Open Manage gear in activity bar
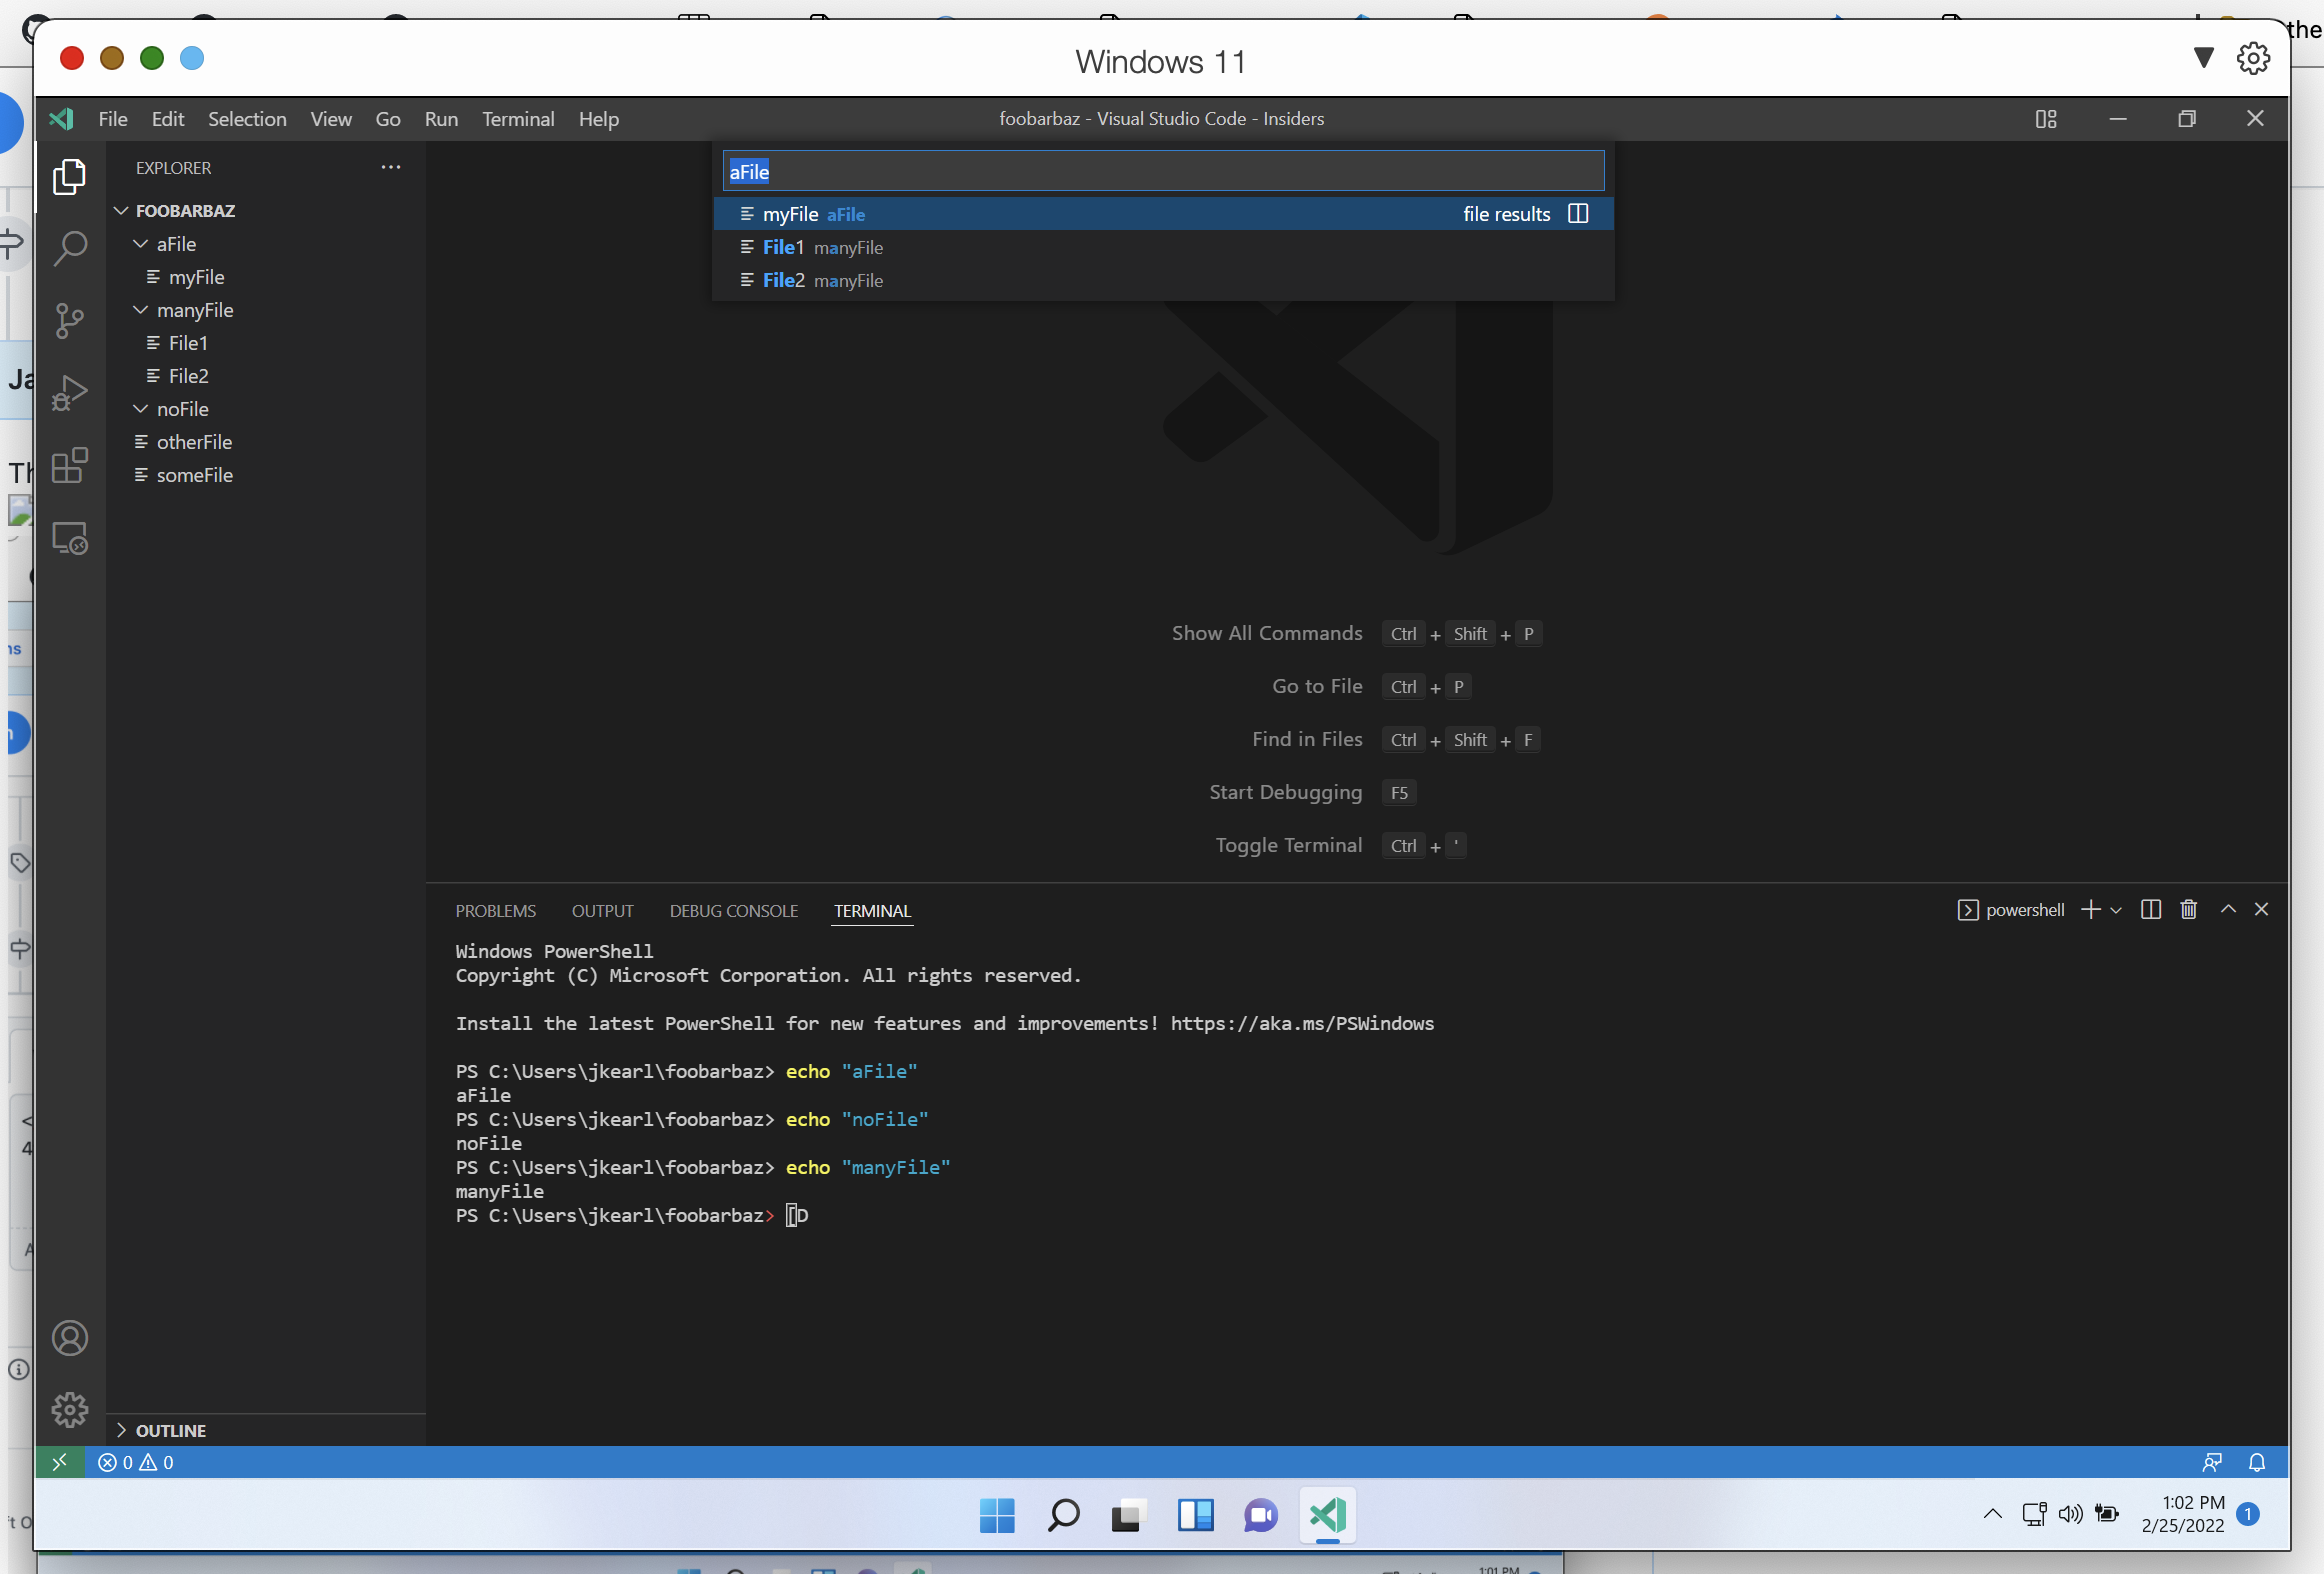 click(70, 1410)
